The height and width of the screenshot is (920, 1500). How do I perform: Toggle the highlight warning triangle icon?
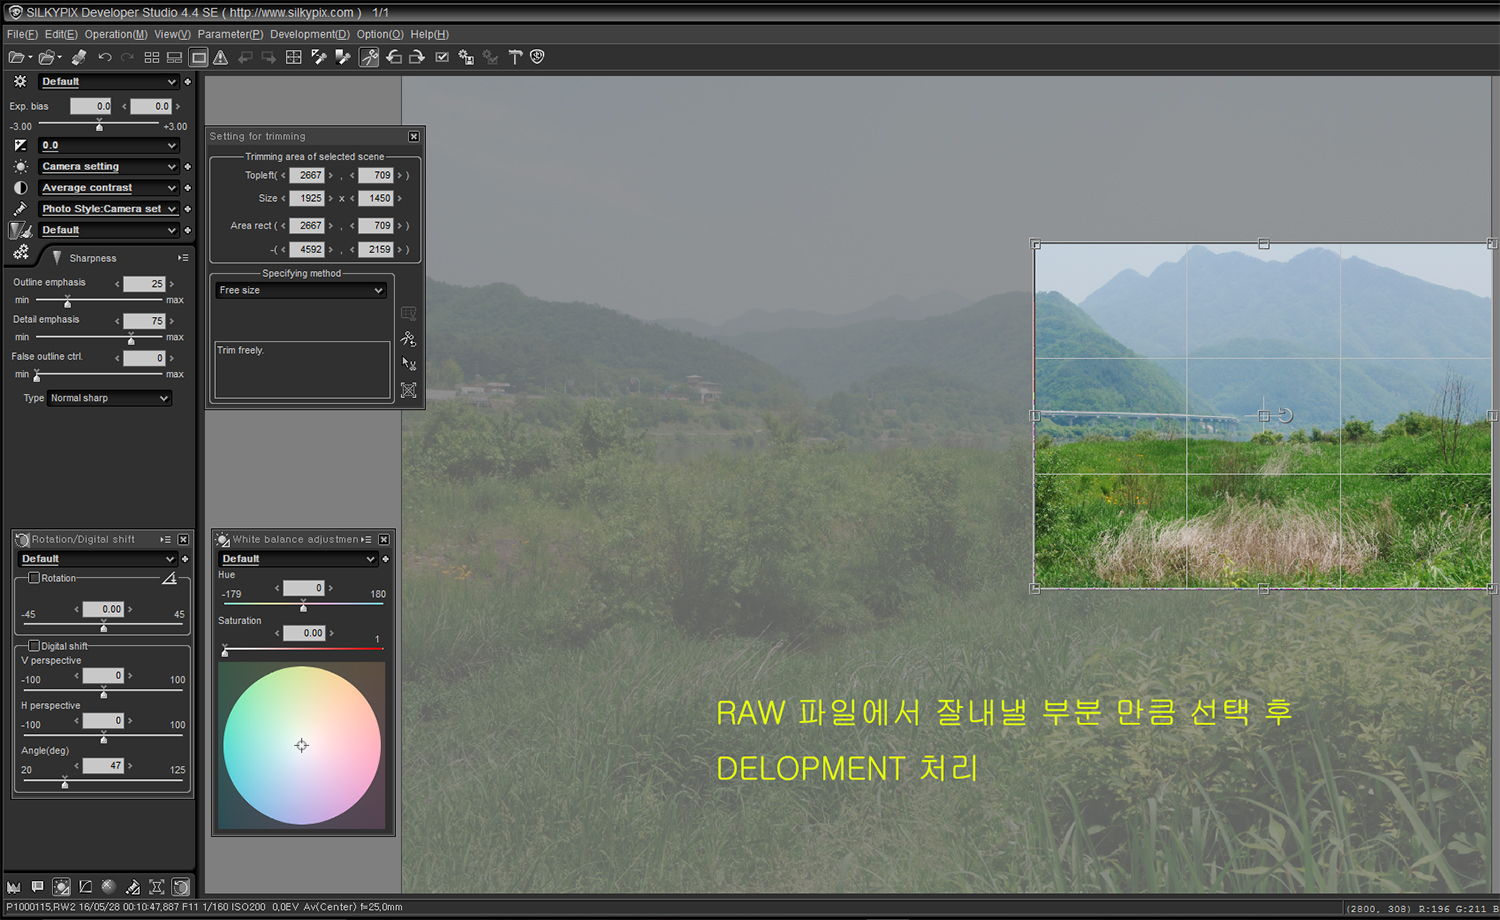[221, 58]
